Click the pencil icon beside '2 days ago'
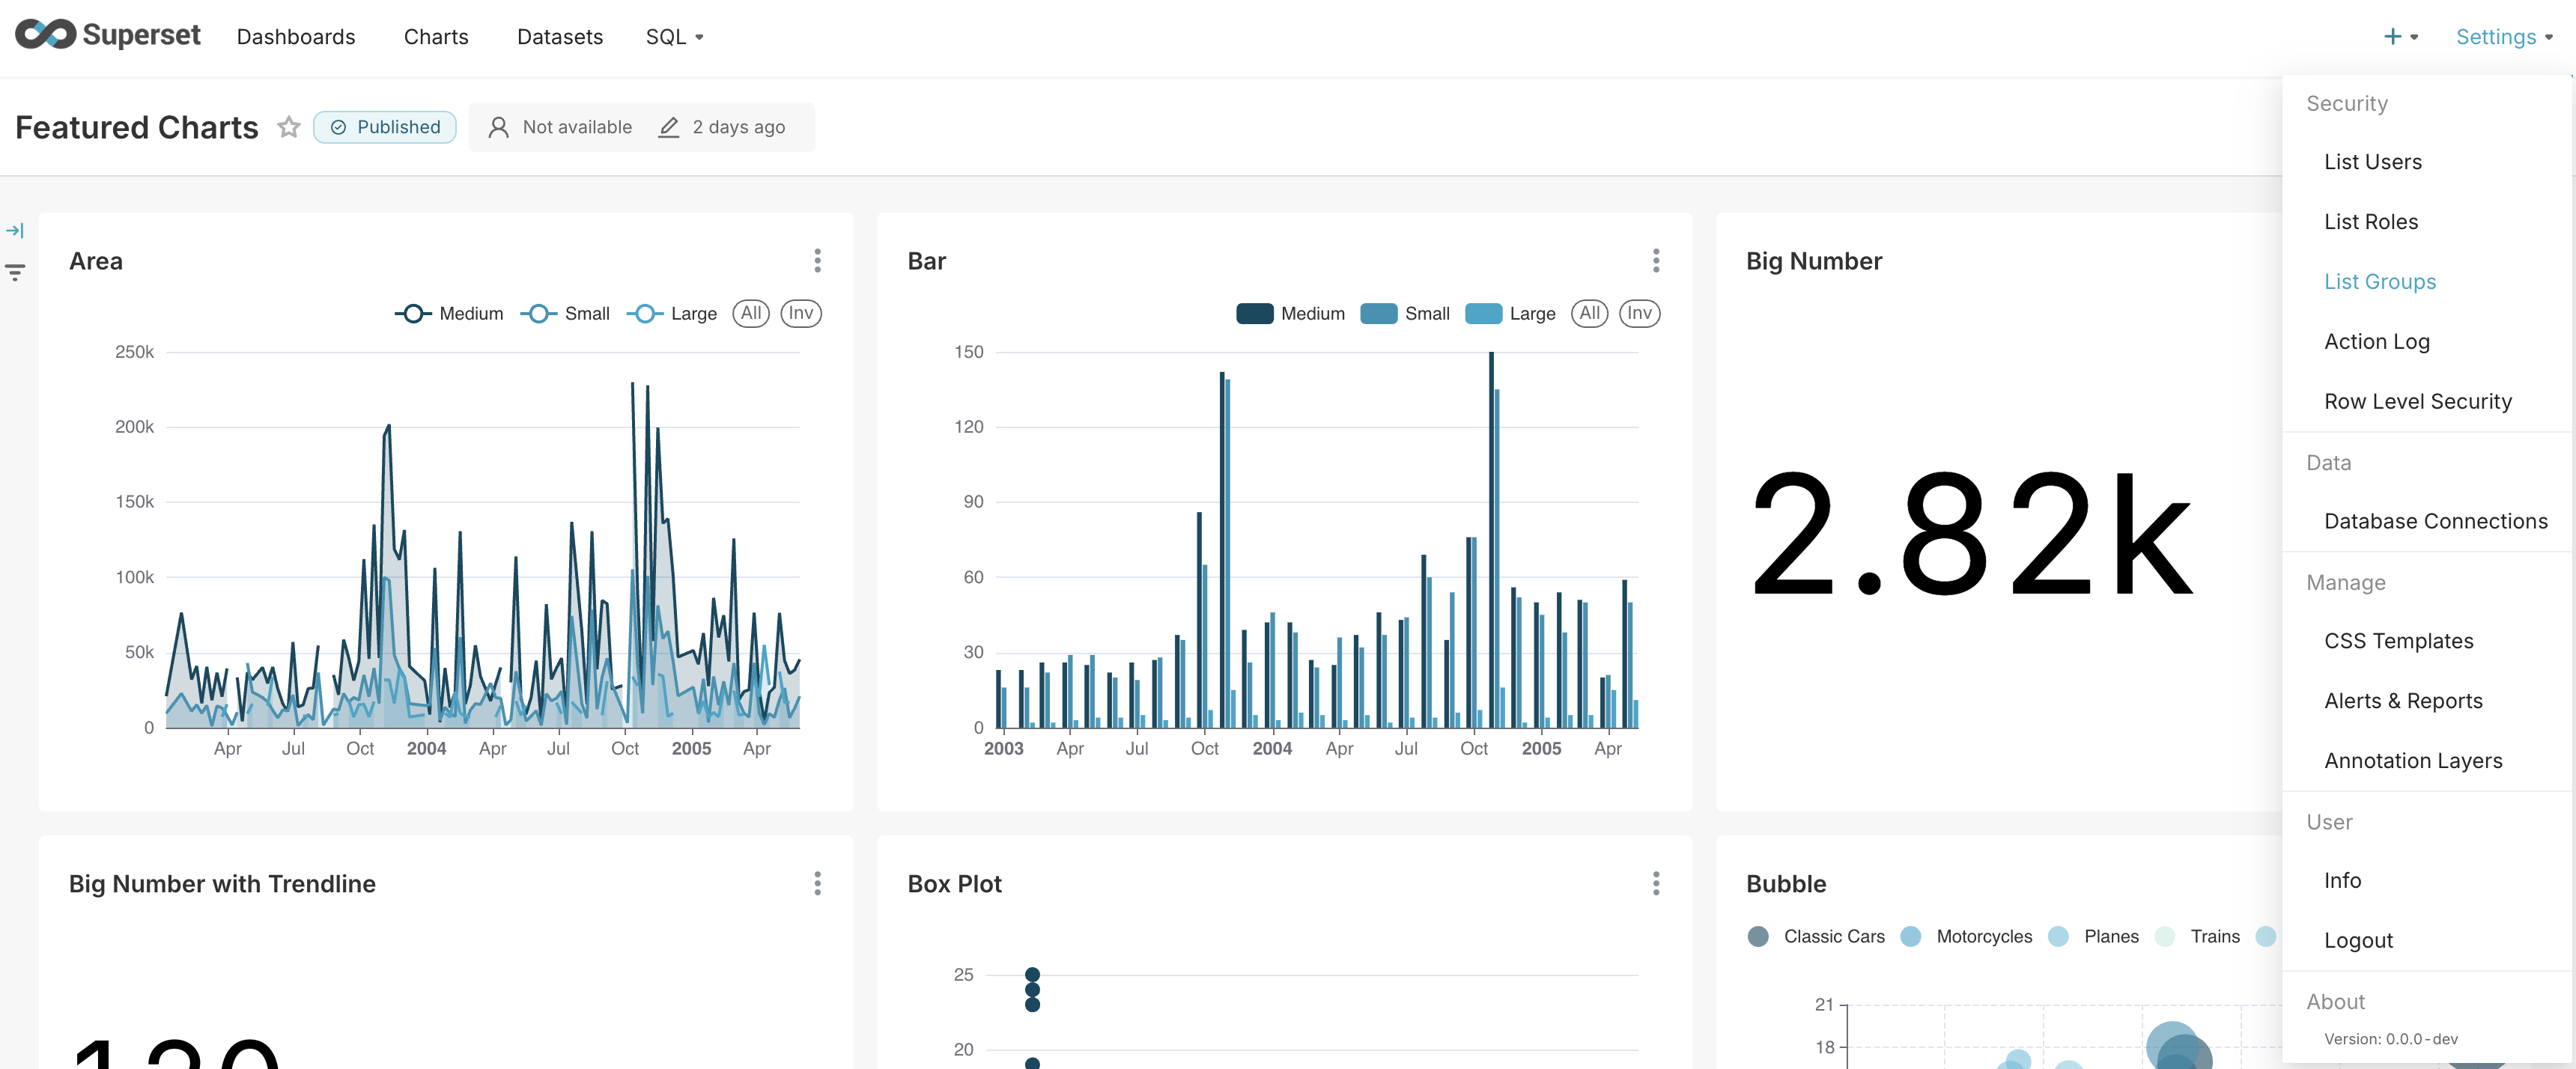 tap(669, 127)
